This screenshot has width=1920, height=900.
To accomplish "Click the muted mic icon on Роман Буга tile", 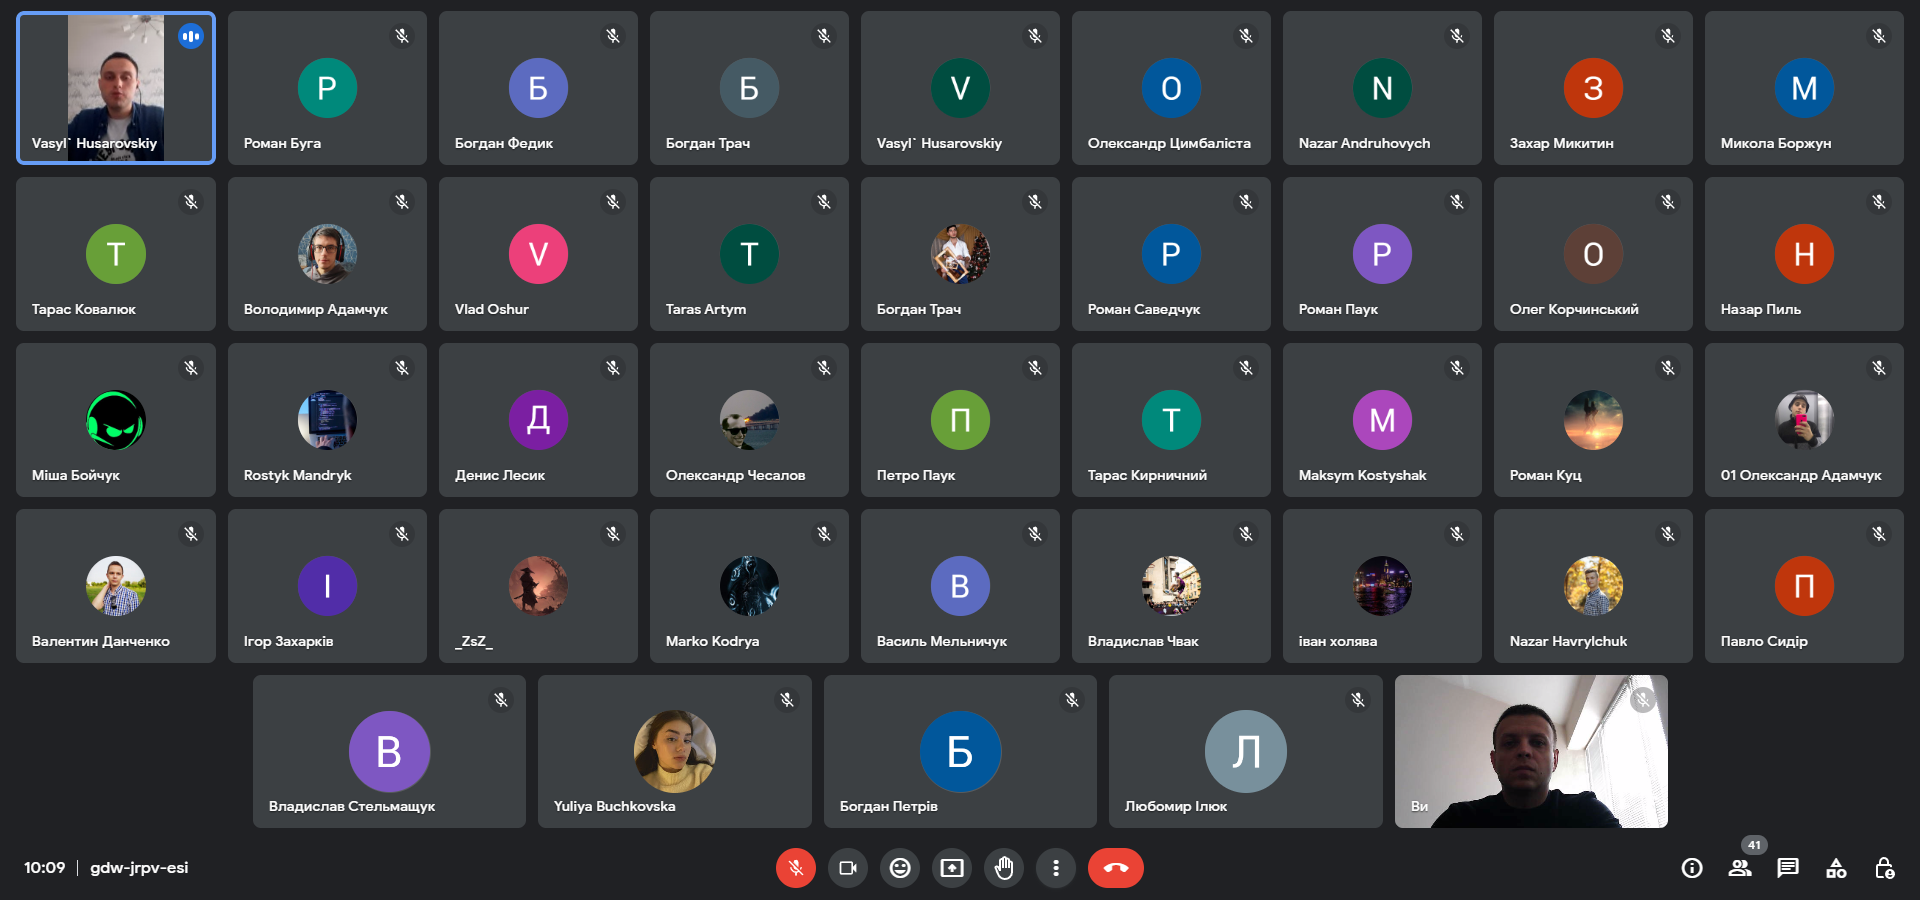I will [402, 36].
